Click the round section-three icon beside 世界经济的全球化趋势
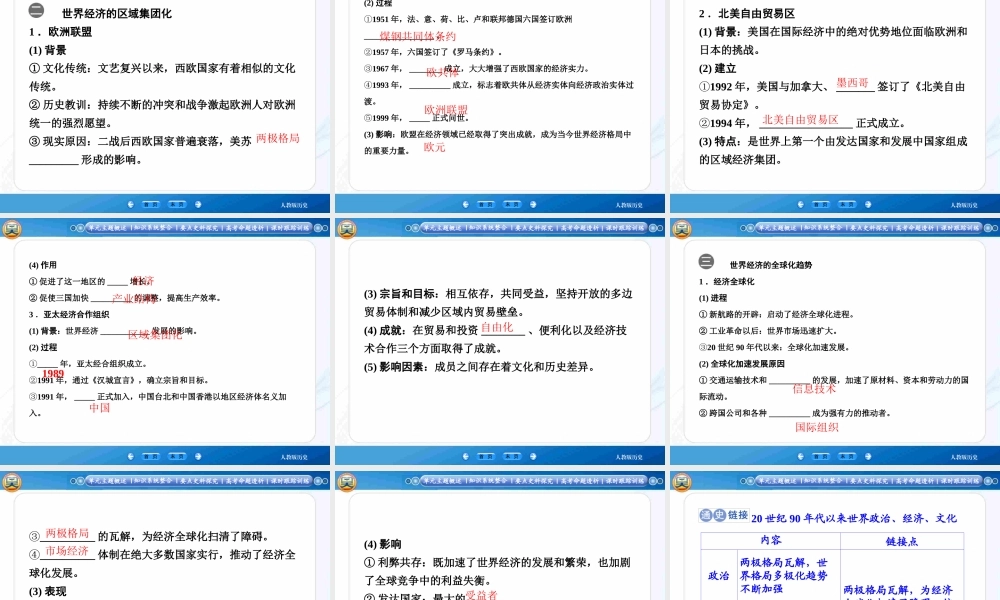 click(706, 261)
